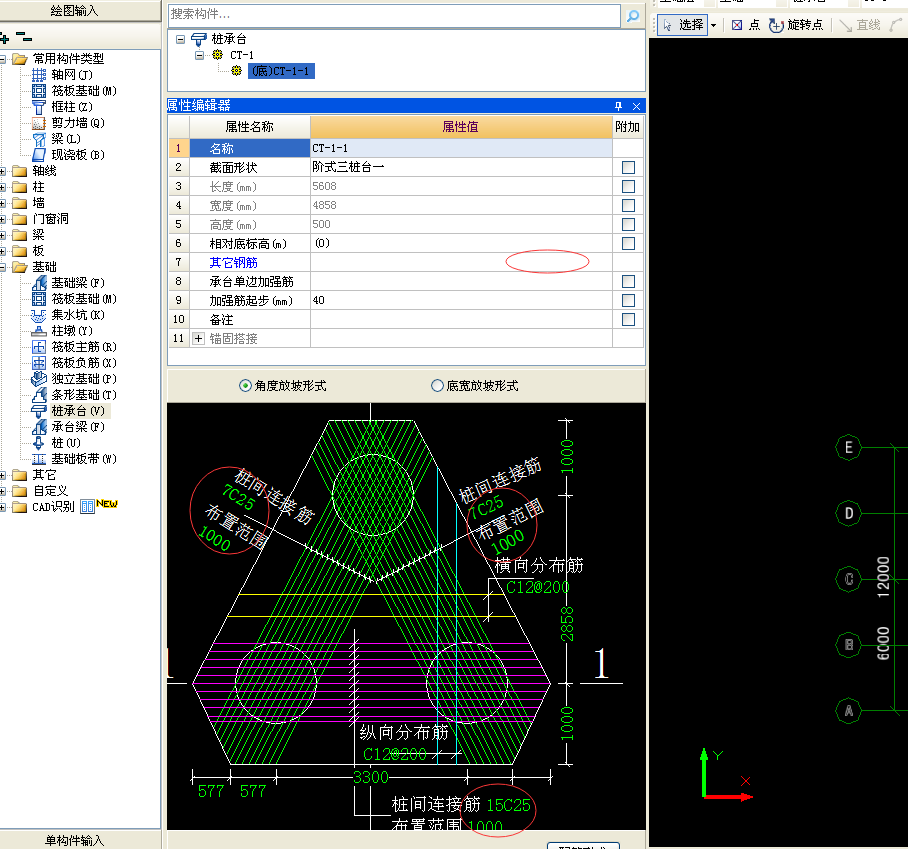Check 附加 box for 承台单边加强筋 row
The width and height of the screenshot is (908, 849).
tap(628, 281)
